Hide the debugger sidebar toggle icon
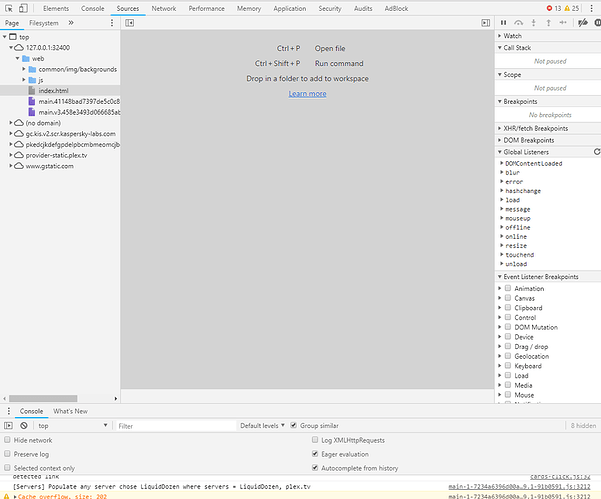This screenshot has height=499, width=601. pos(486,23)
